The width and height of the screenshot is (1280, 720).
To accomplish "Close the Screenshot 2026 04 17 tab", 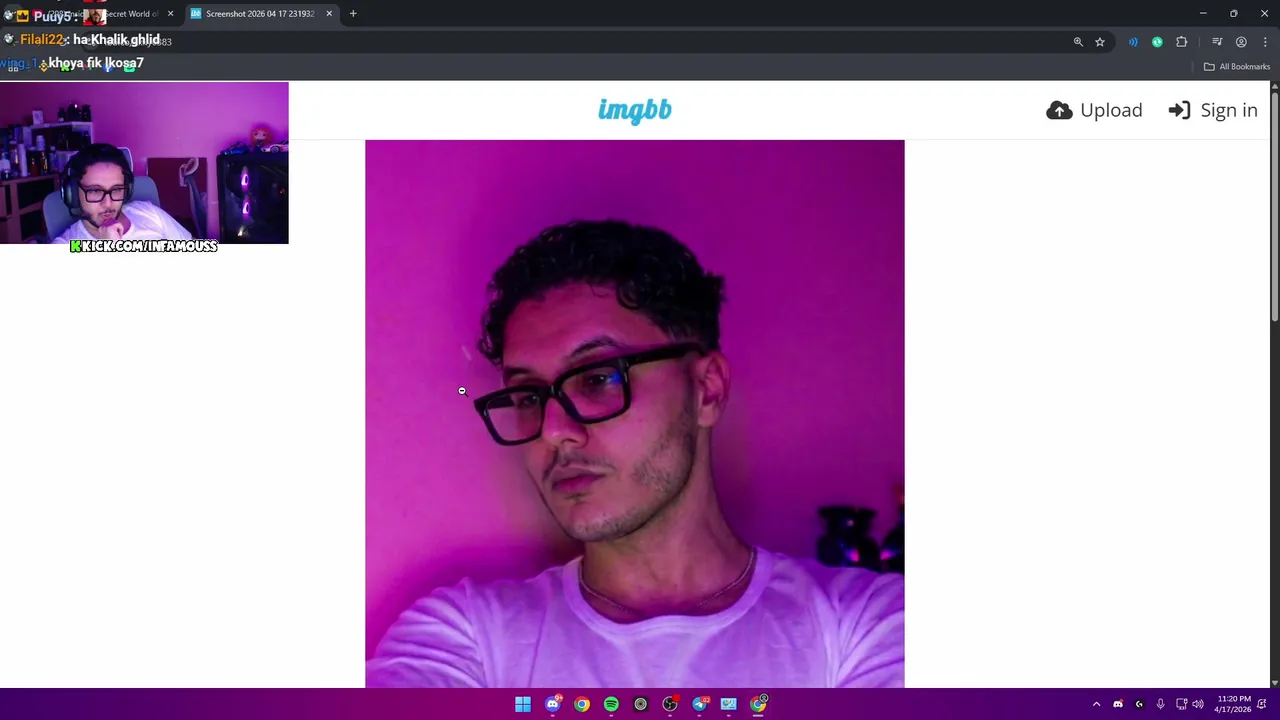I will pyautogui.click(x=329, y=14).
